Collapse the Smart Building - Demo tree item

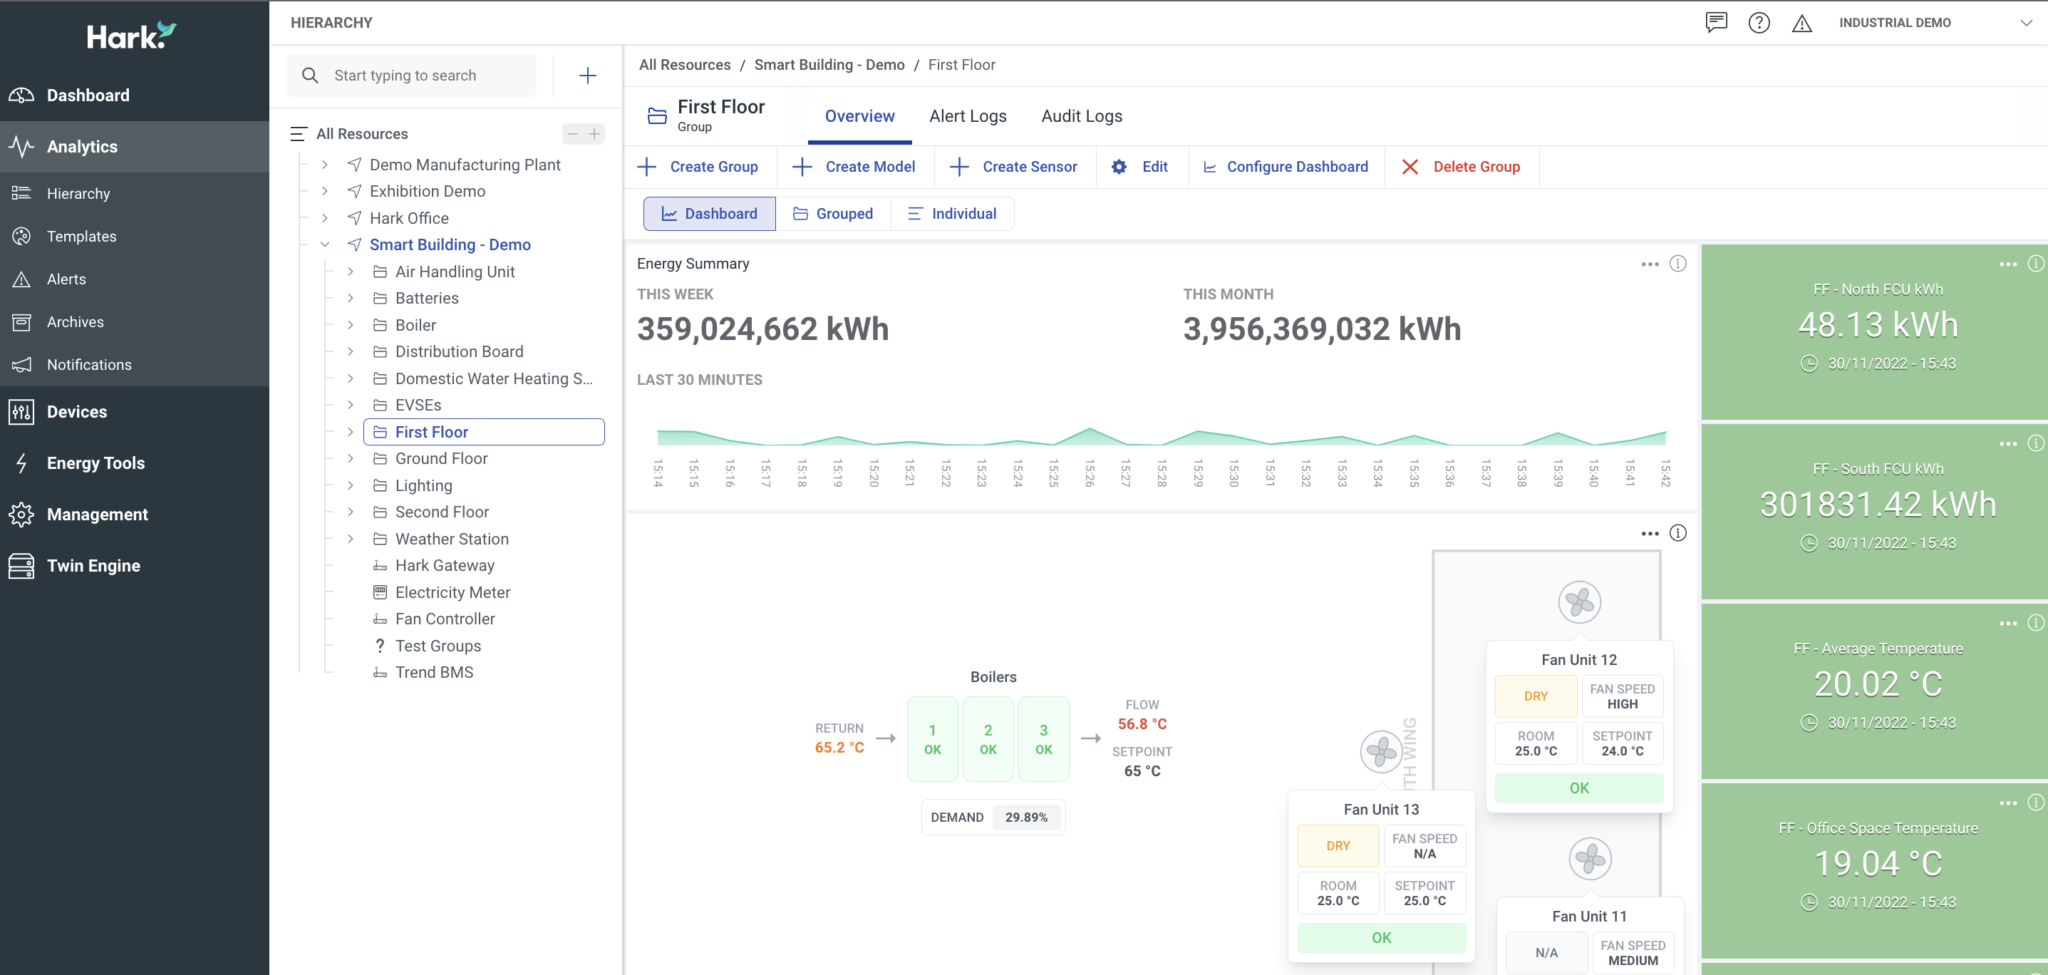click(x=324, y=244)
